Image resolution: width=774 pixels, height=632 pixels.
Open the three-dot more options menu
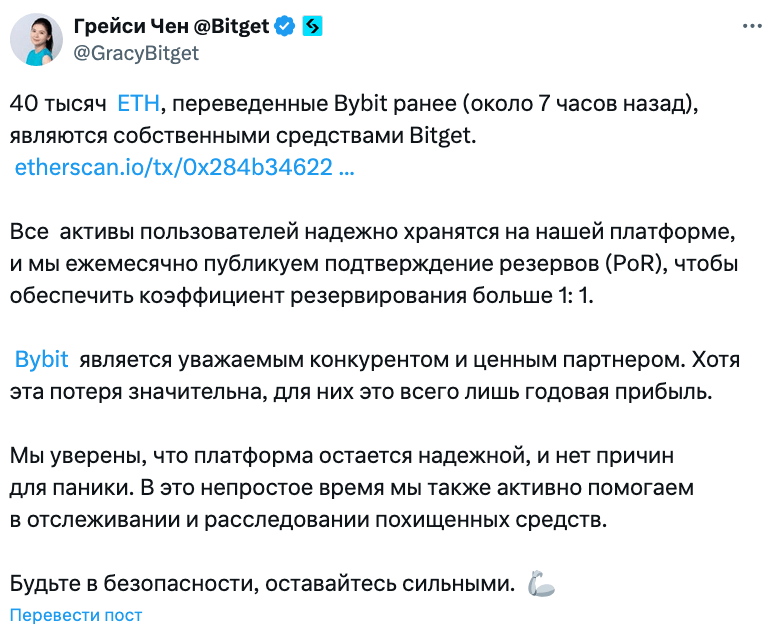[x=752, y=26]
